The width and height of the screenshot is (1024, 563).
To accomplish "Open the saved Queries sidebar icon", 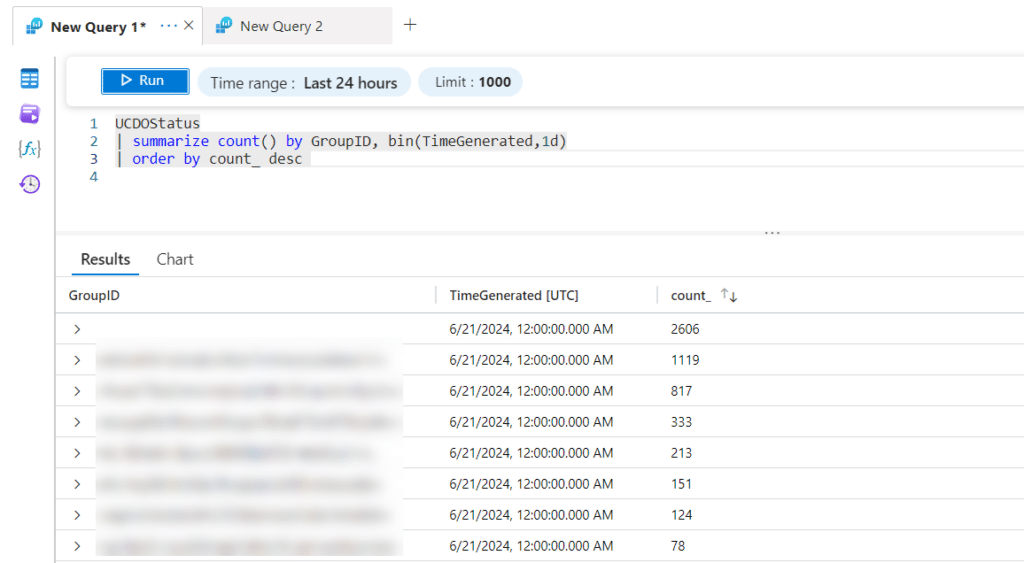I will click(x=29, y=114).
